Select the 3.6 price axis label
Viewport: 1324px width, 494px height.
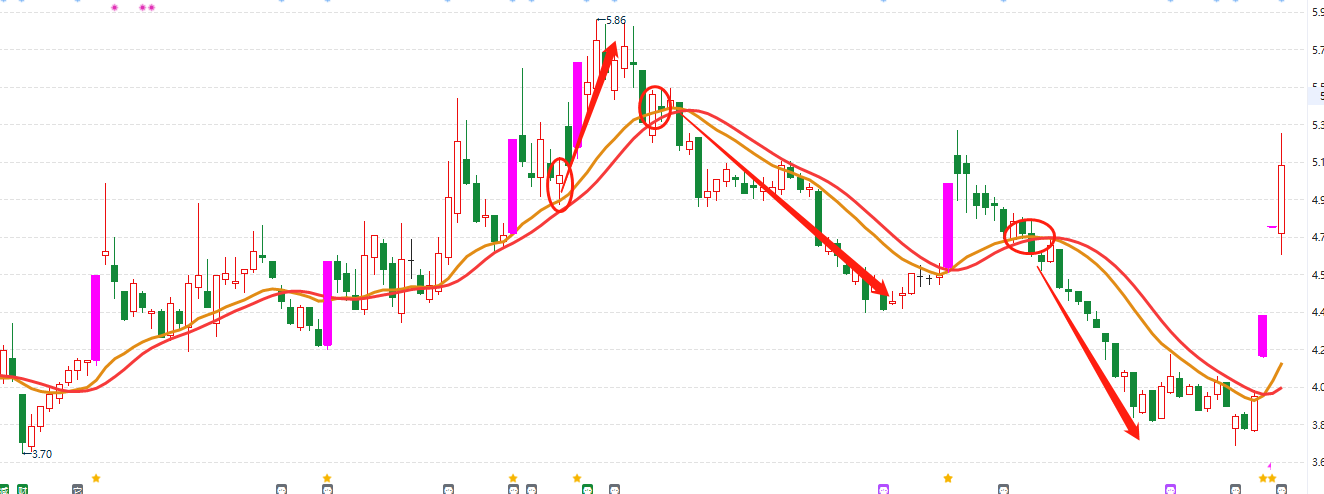1317,462
